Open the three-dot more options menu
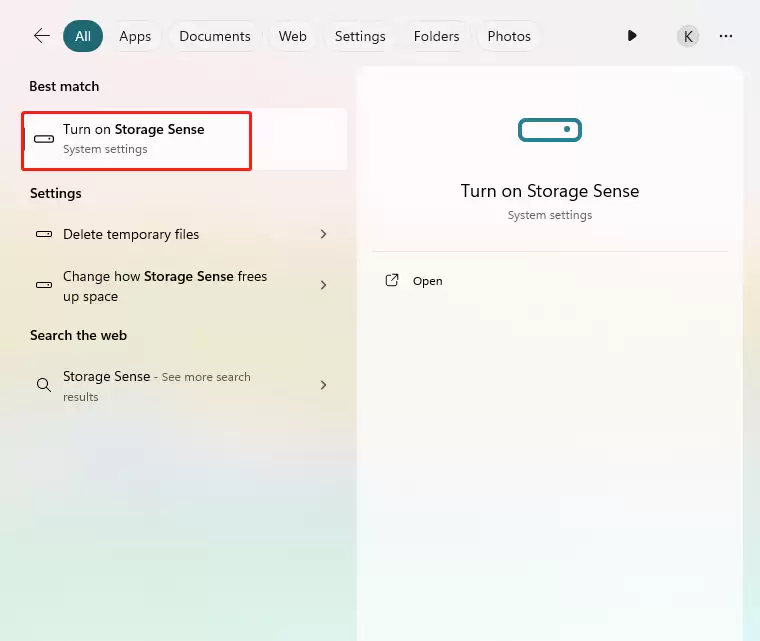Viewport: 760px width, 641px height. [726, 36]
